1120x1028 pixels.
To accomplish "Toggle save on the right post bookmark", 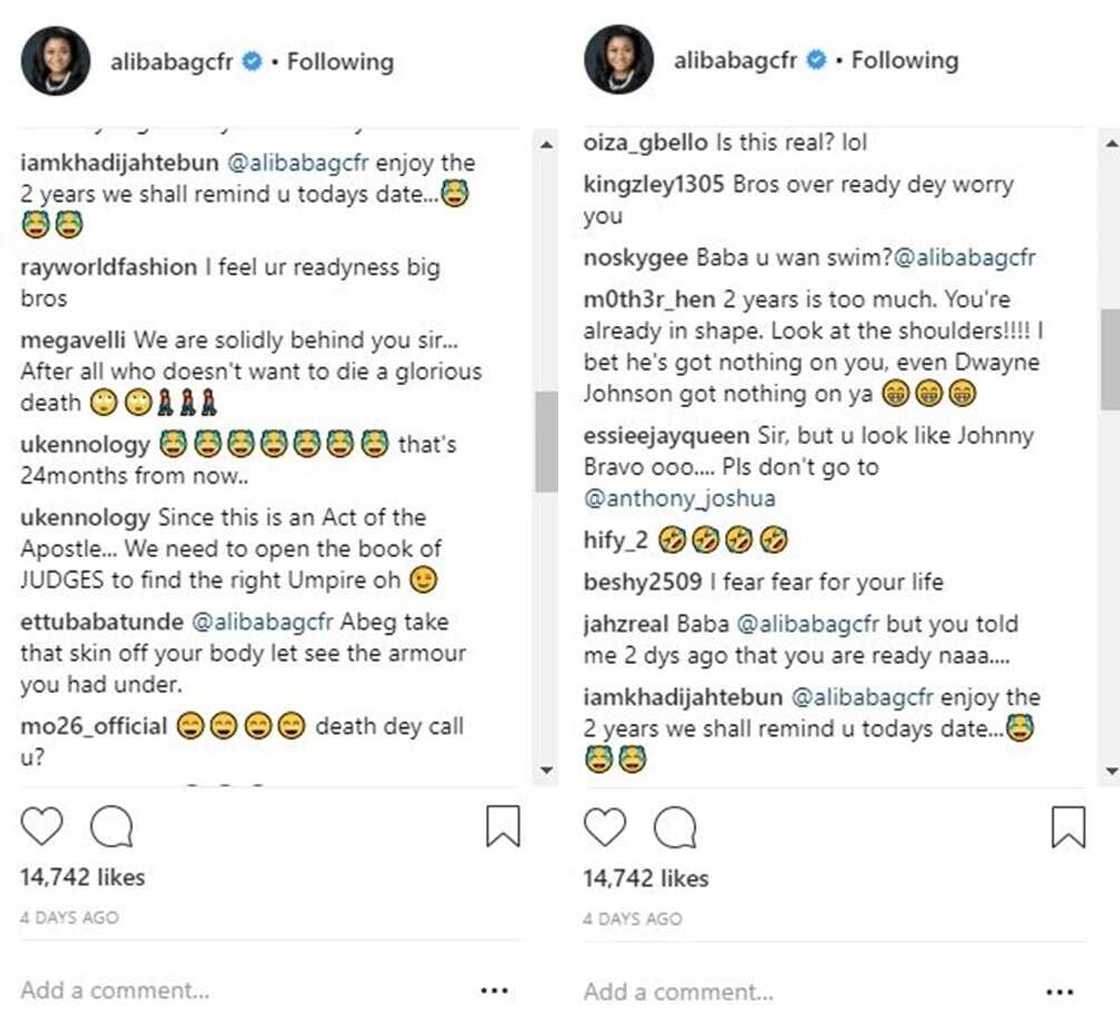I will click(x=1070, y=827).
